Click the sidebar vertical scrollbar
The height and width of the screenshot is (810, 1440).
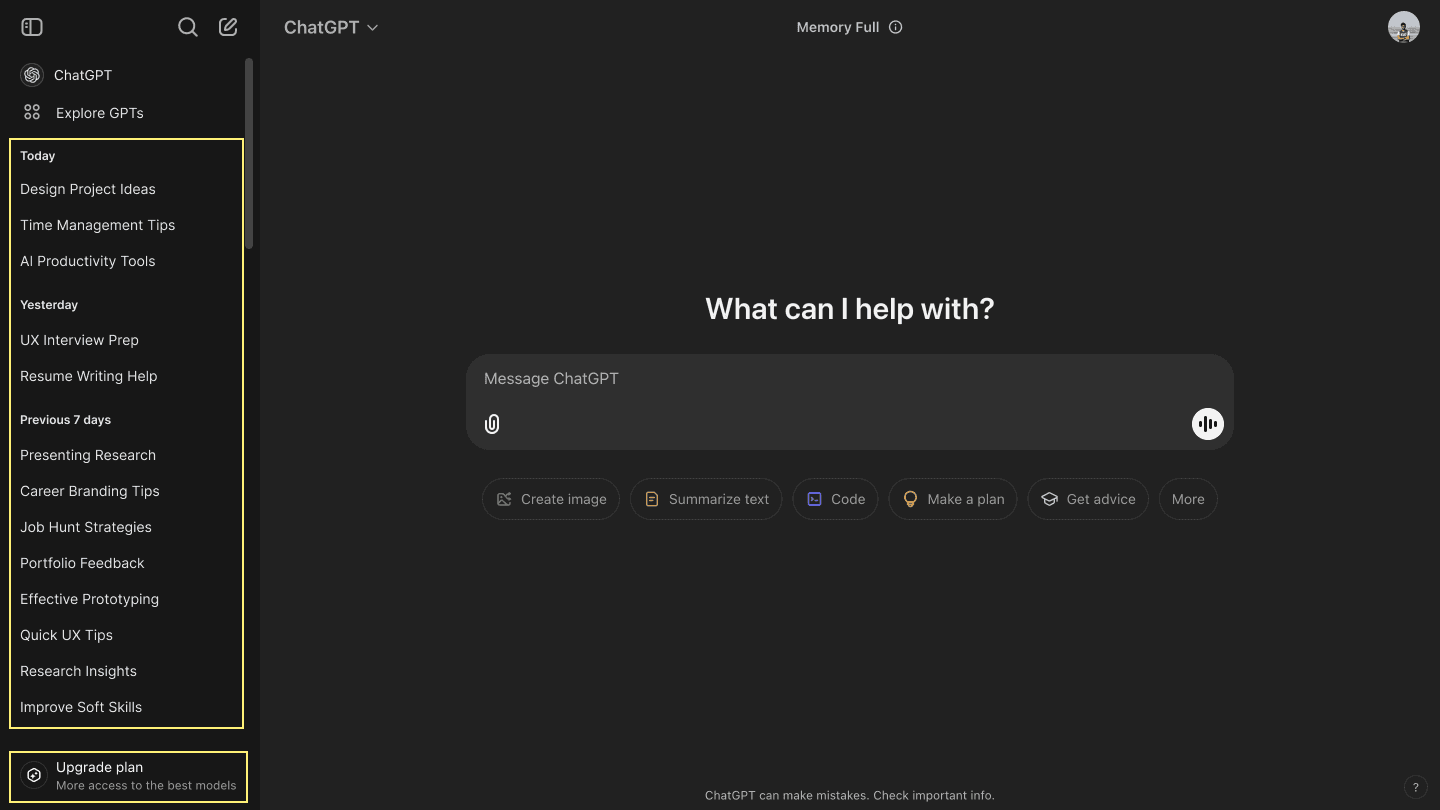249,153
